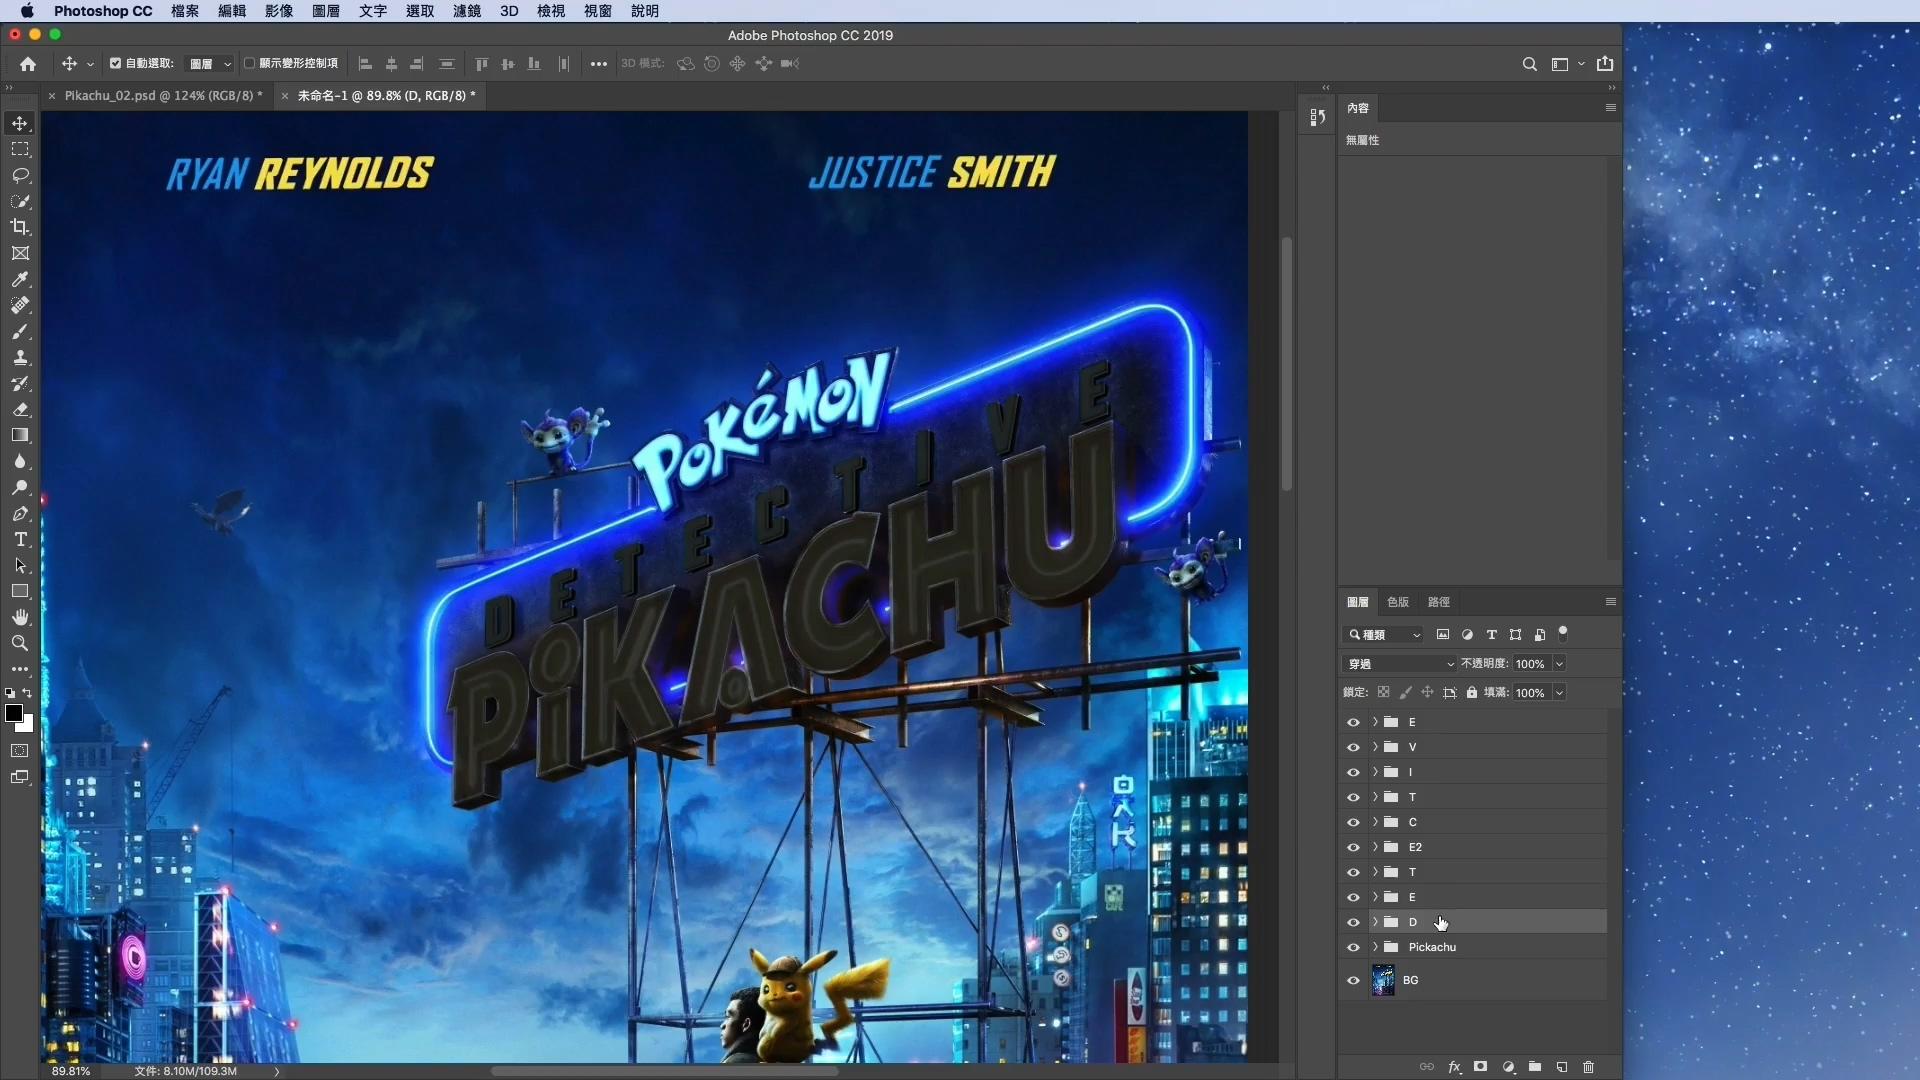Hide the E2 group layer
1920x1080 pixels.
1353,847
